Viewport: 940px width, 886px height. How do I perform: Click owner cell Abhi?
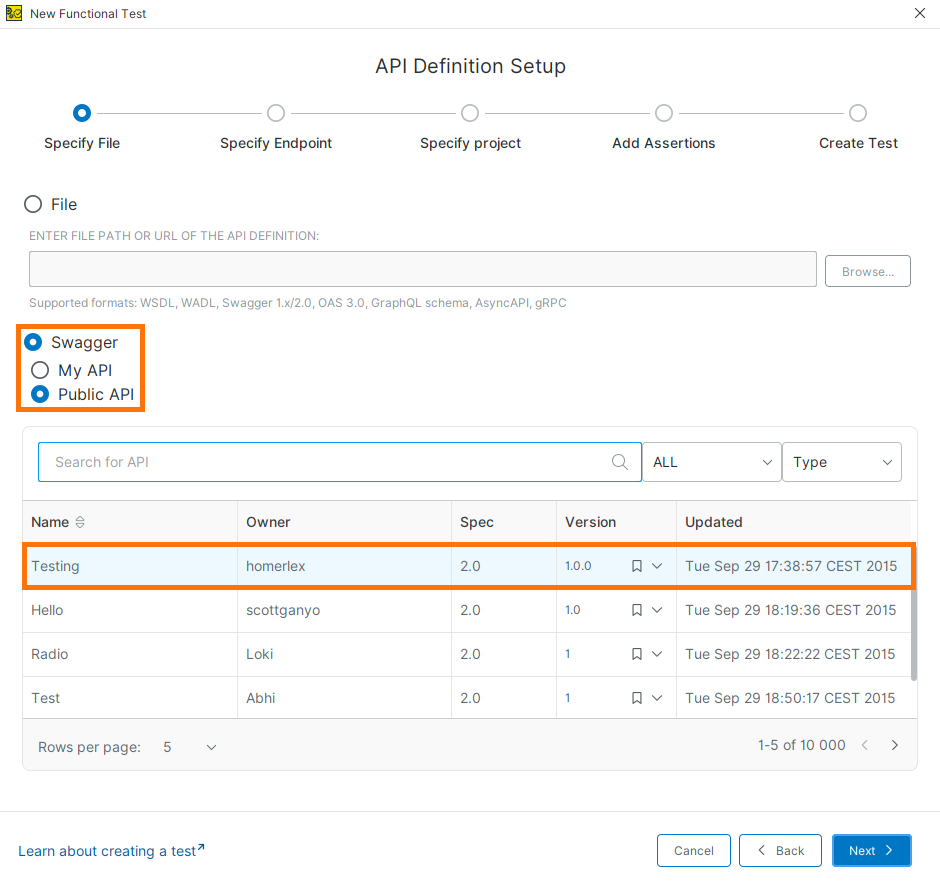click(x=261, y=698)
